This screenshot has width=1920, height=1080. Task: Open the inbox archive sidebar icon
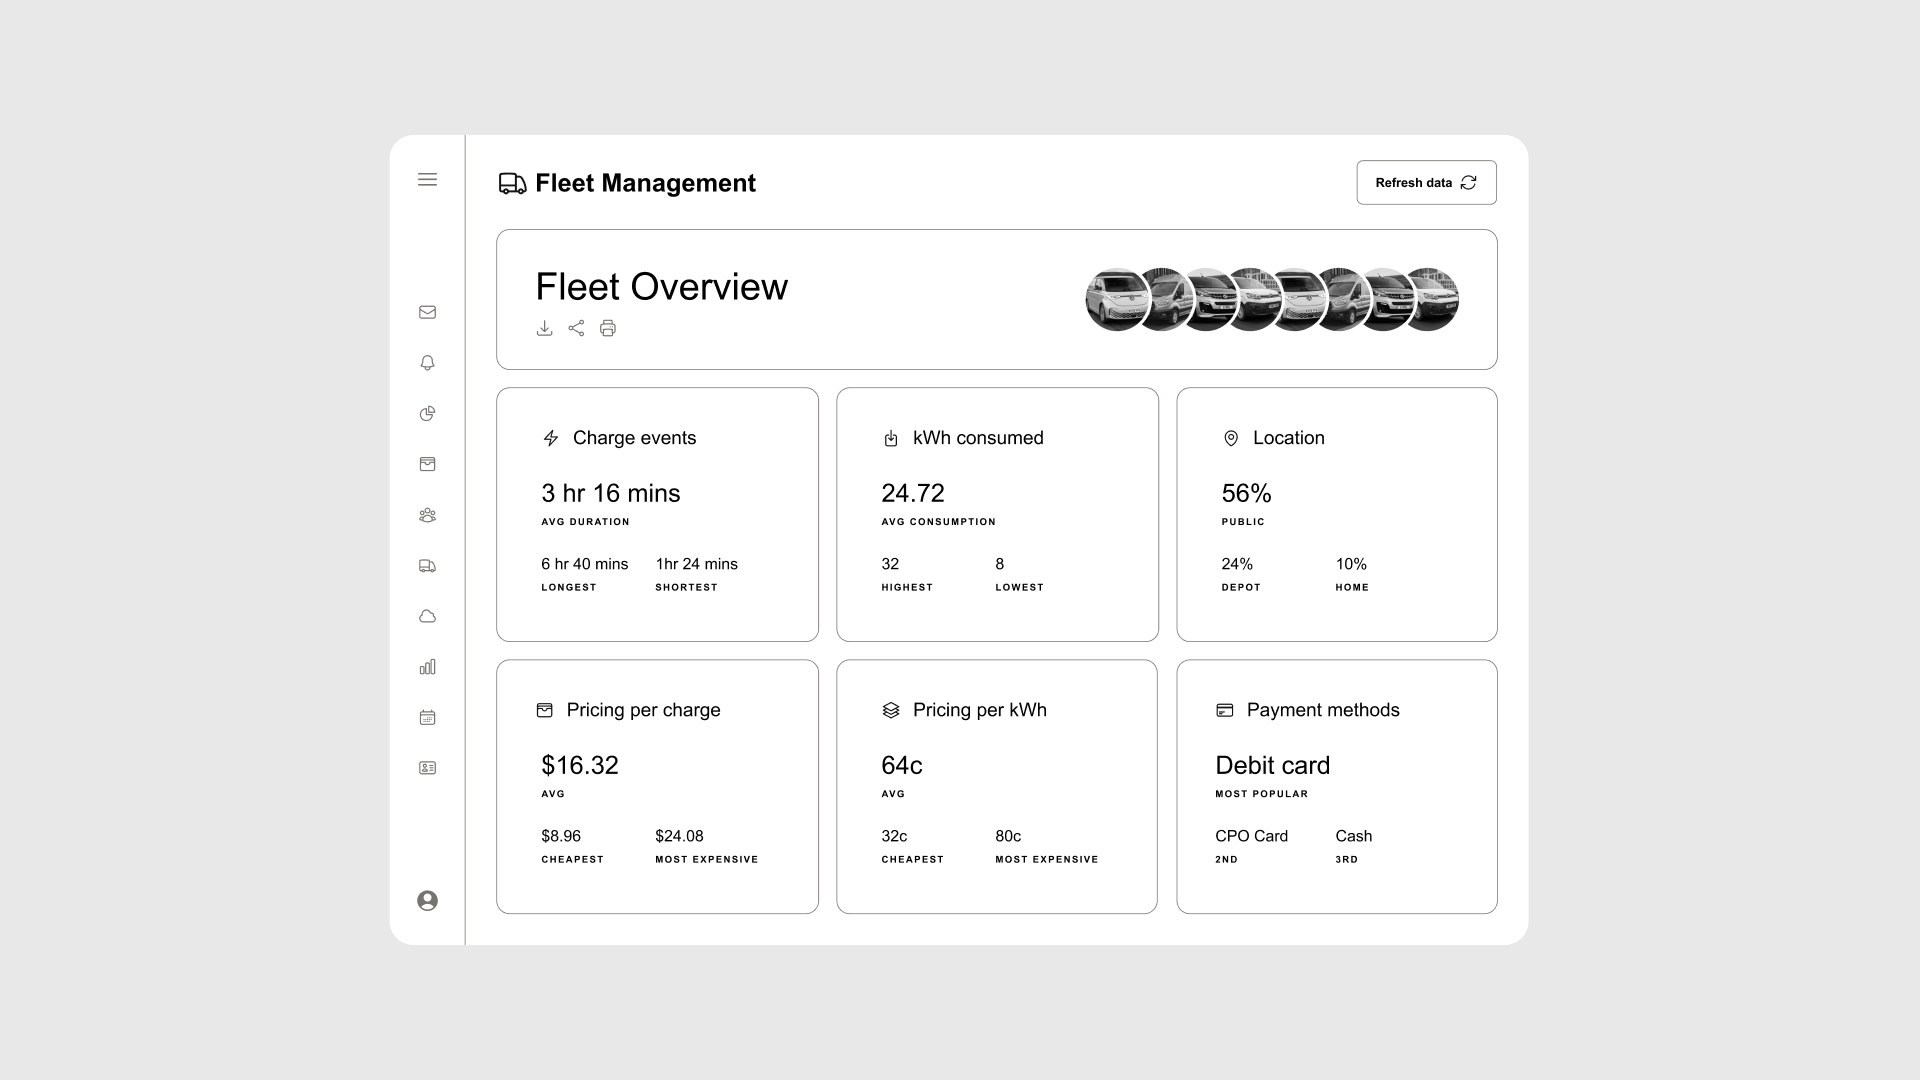(x=428, y=464)
